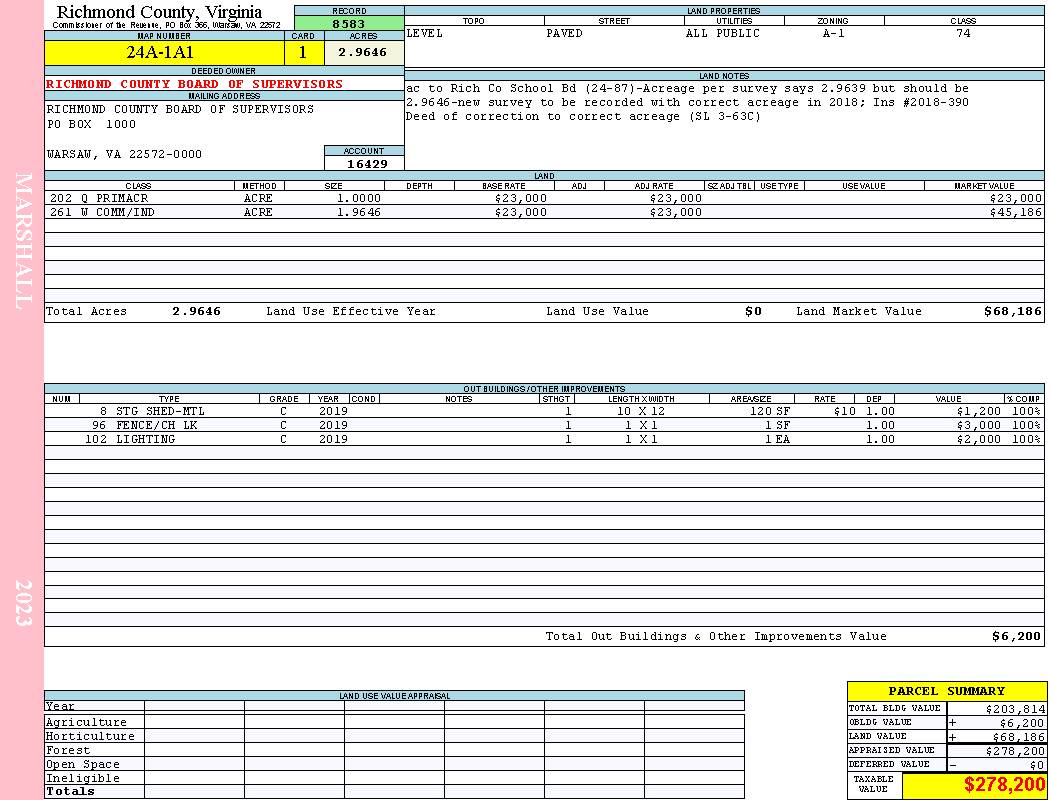Click the 2023 year sidebar label
This screenshot has width=1050, height=800.
(23, 603)
